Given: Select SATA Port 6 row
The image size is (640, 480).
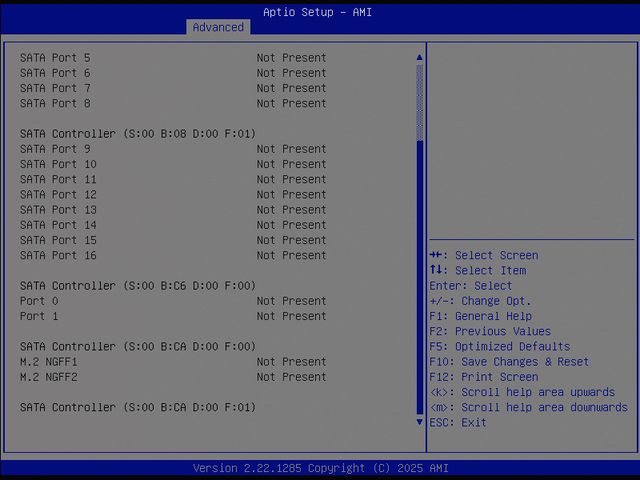Looking at the screenshot, I should point(173,73).
